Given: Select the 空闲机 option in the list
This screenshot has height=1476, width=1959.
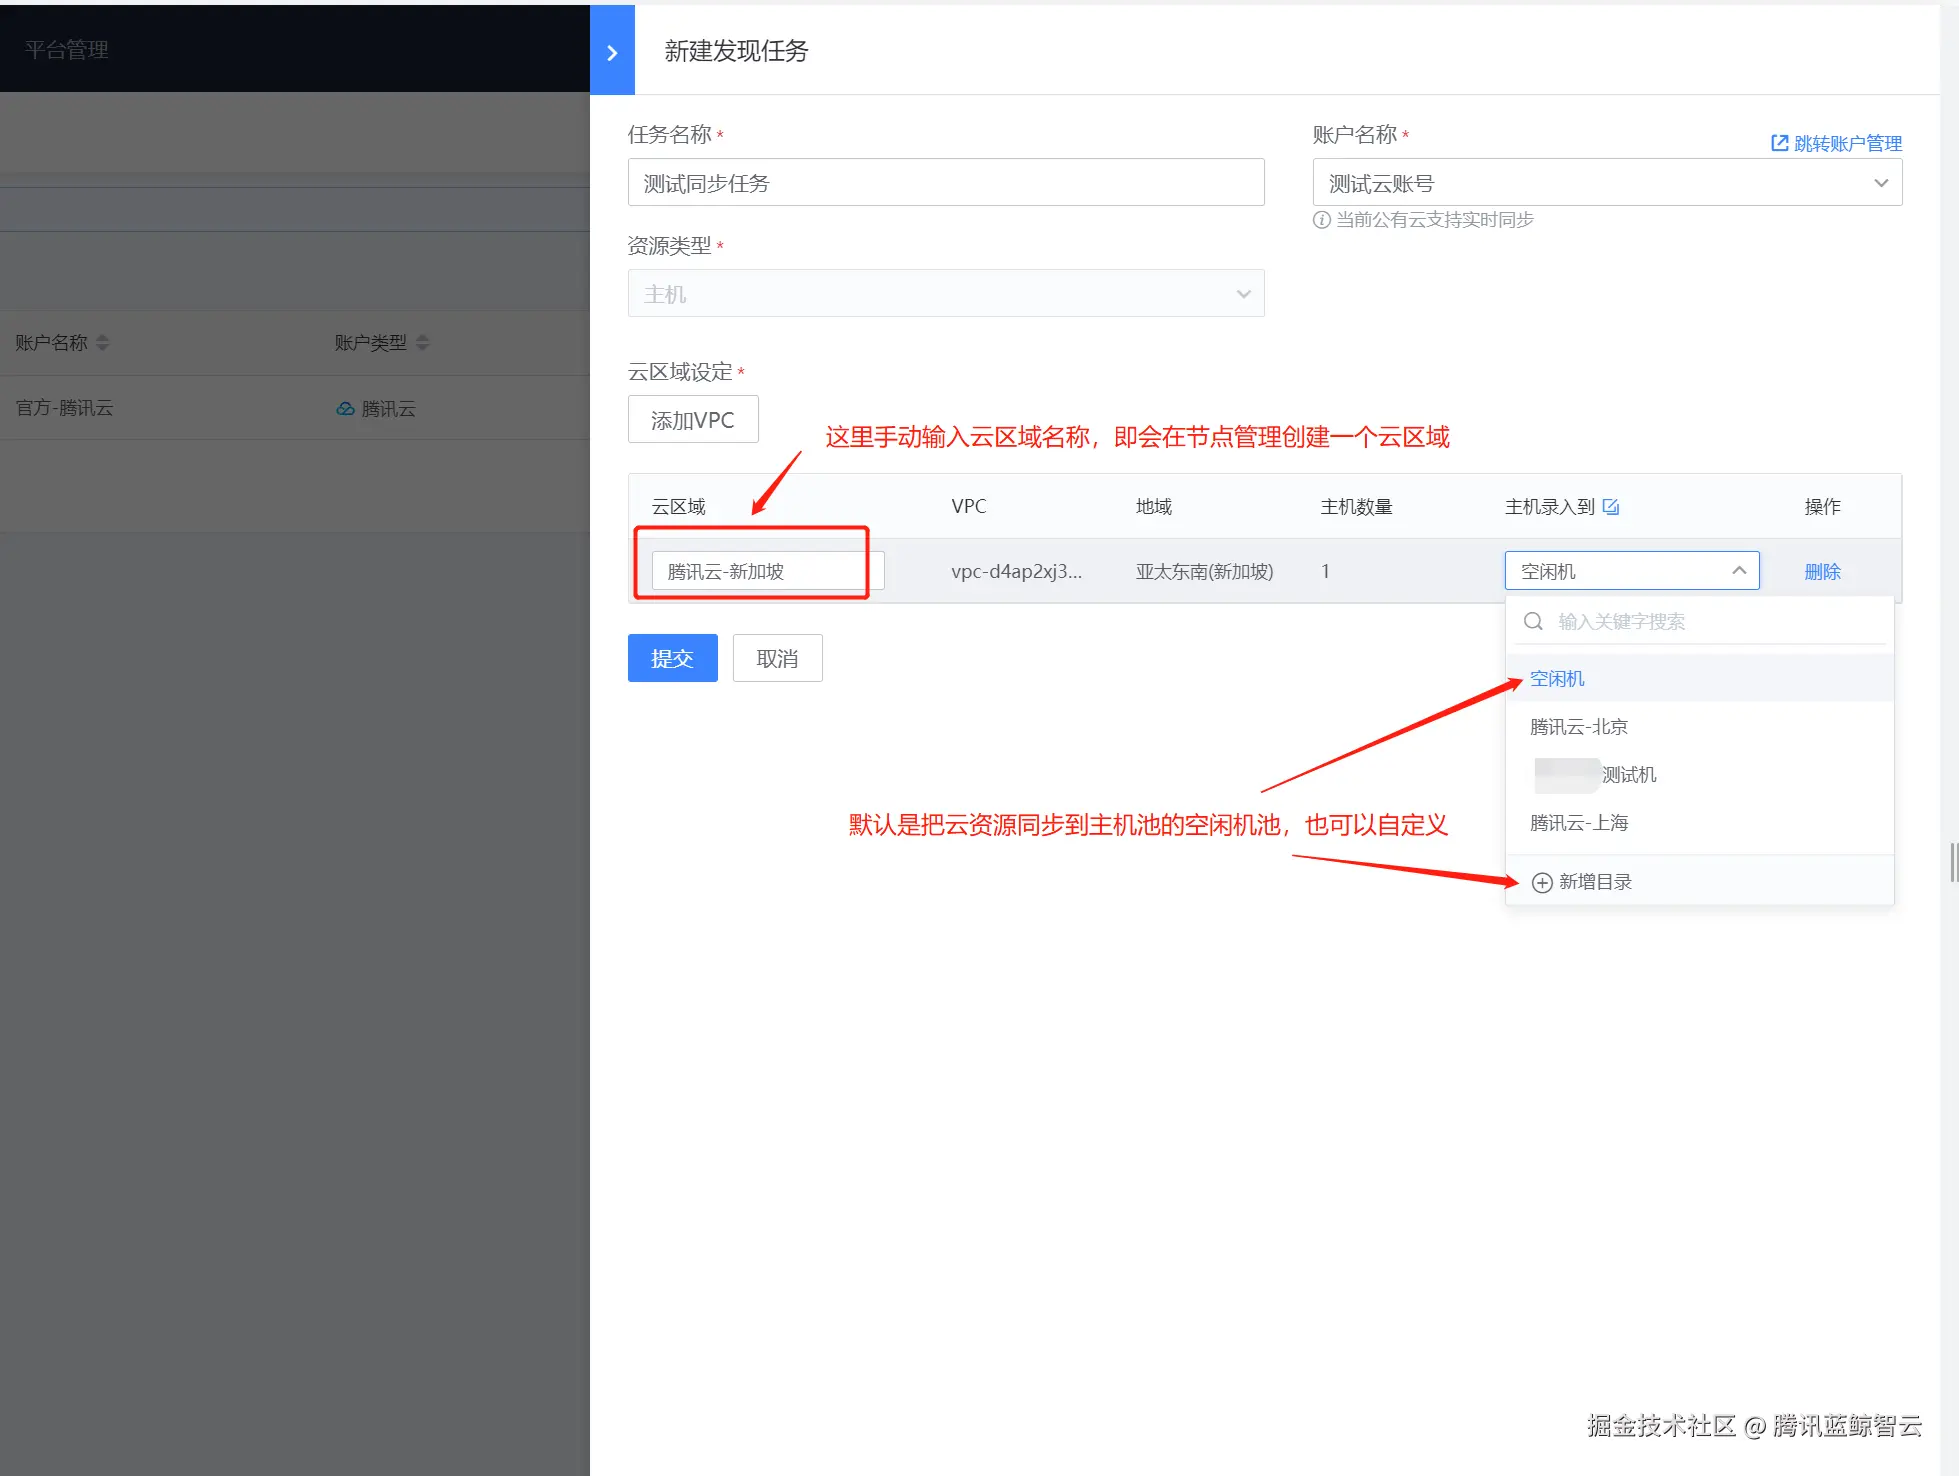Looking at the screenshot, I should click(x=1557, y=679).
